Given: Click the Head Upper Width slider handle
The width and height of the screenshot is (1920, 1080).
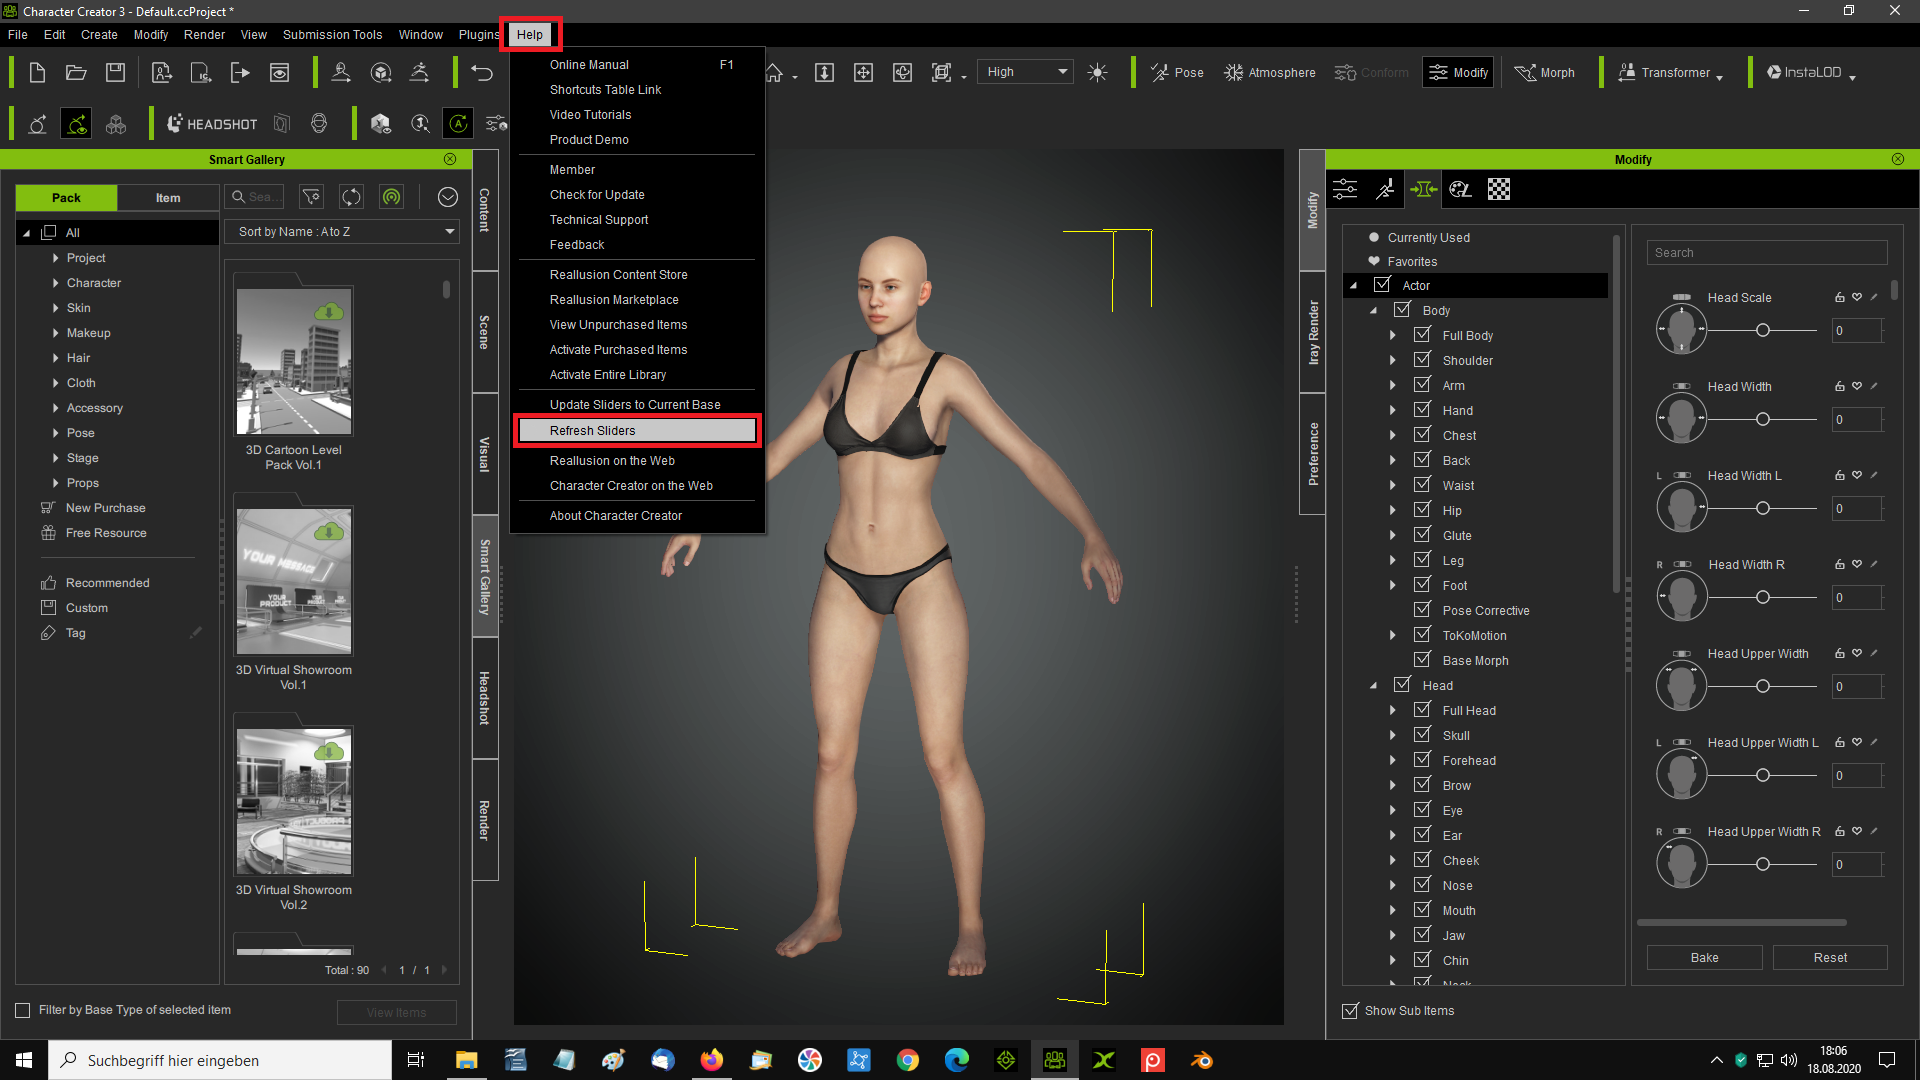Looking at the screenshot, I should (1763, 686).
